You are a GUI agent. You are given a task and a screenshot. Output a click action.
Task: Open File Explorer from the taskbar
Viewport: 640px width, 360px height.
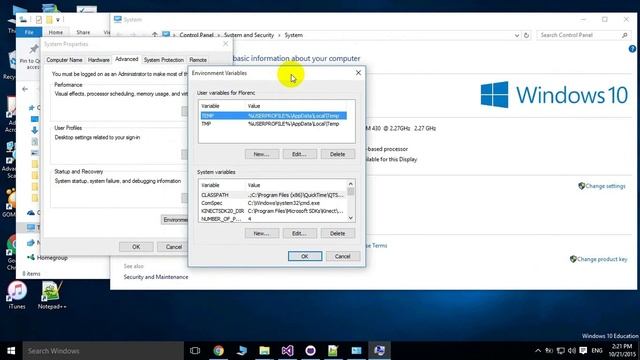pos(264,351)
